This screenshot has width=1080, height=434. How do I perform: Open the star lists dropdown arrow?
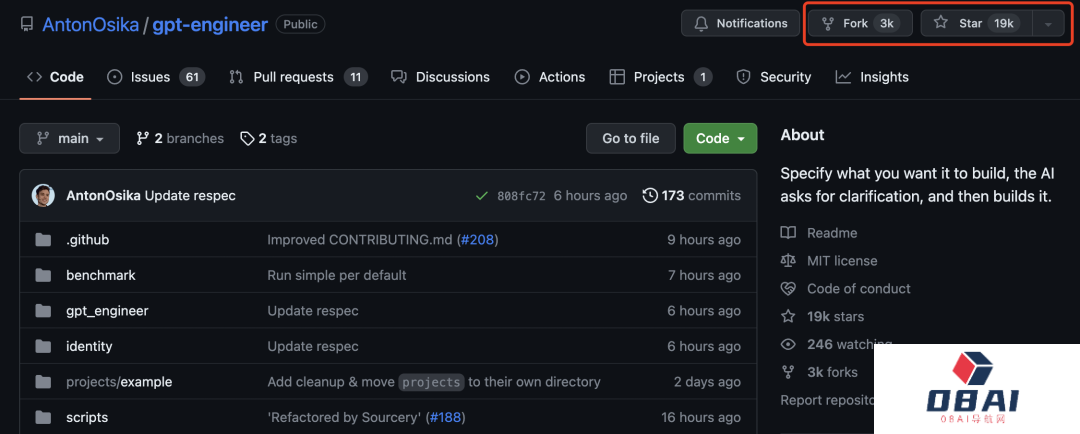pyautogui.click(x=1048, y=24)
